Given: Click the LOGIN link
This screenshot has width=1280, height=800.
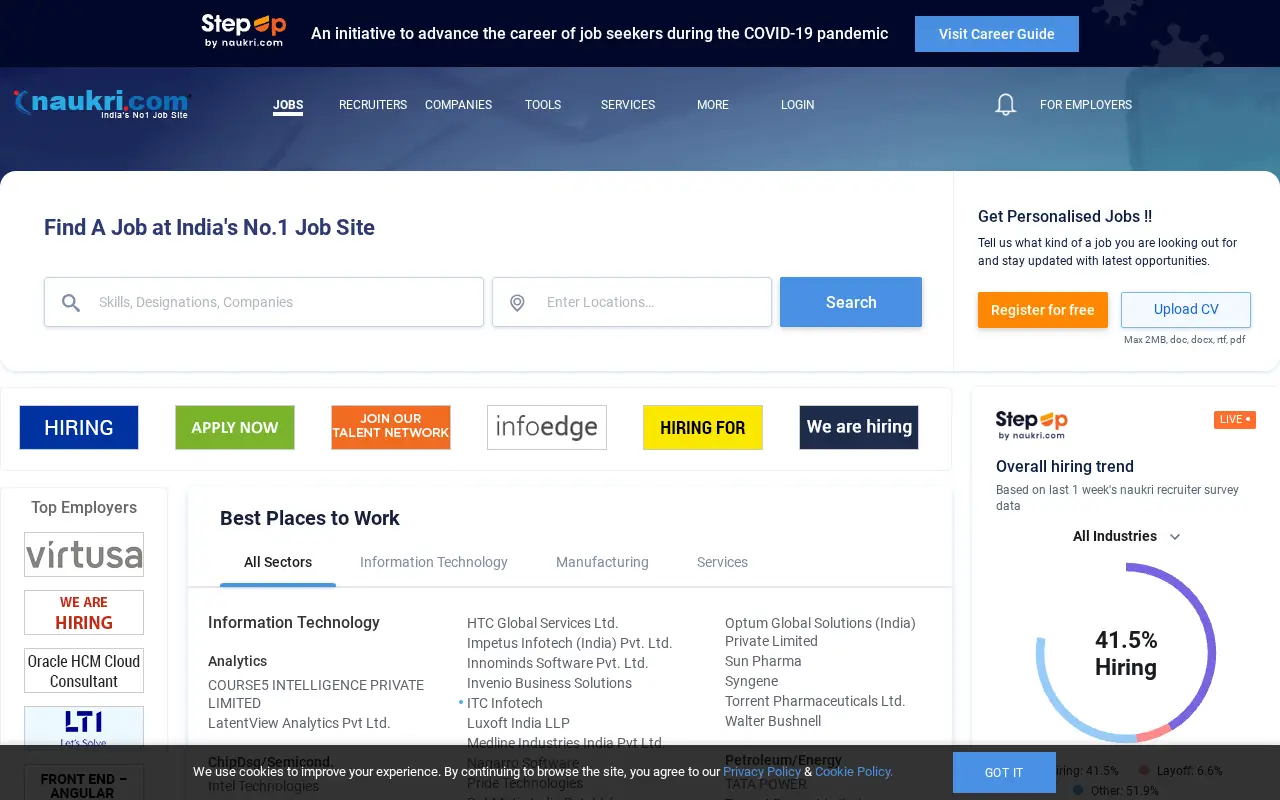Looking at the screenshot, I should click(x=798, y=105).
